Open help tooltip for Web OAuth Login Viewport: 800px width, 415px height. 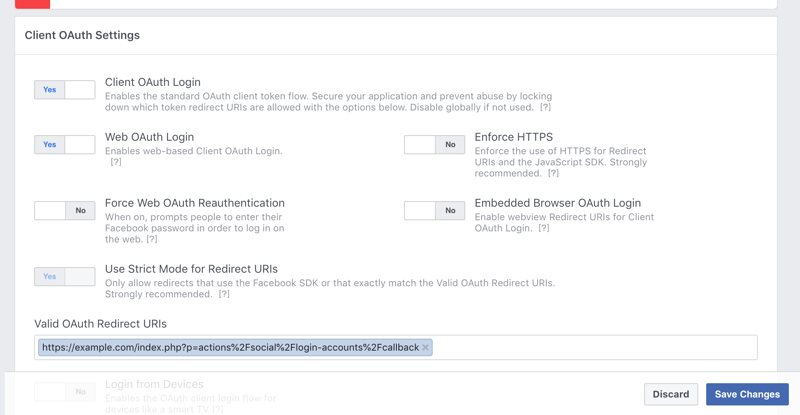tap(116, 162)
